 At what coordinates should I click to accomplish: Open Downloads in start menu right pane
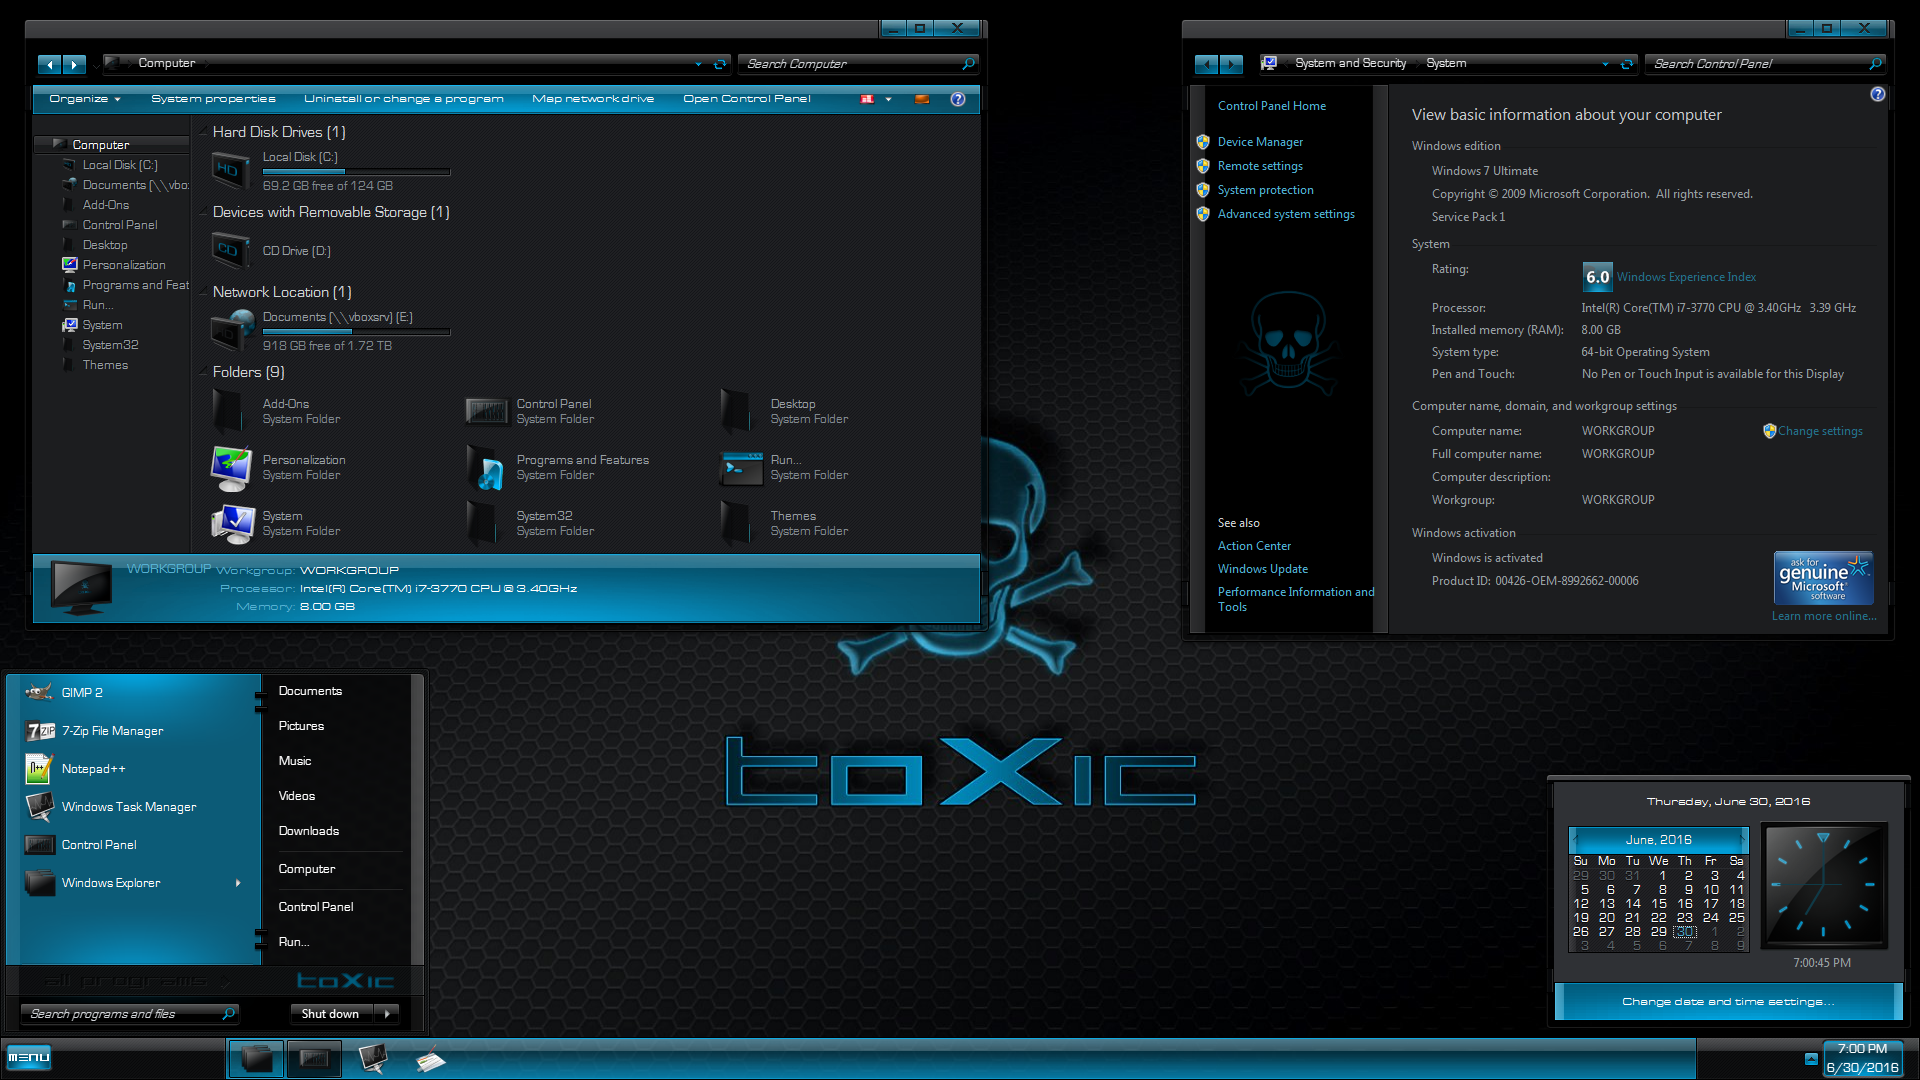point(309,831)
